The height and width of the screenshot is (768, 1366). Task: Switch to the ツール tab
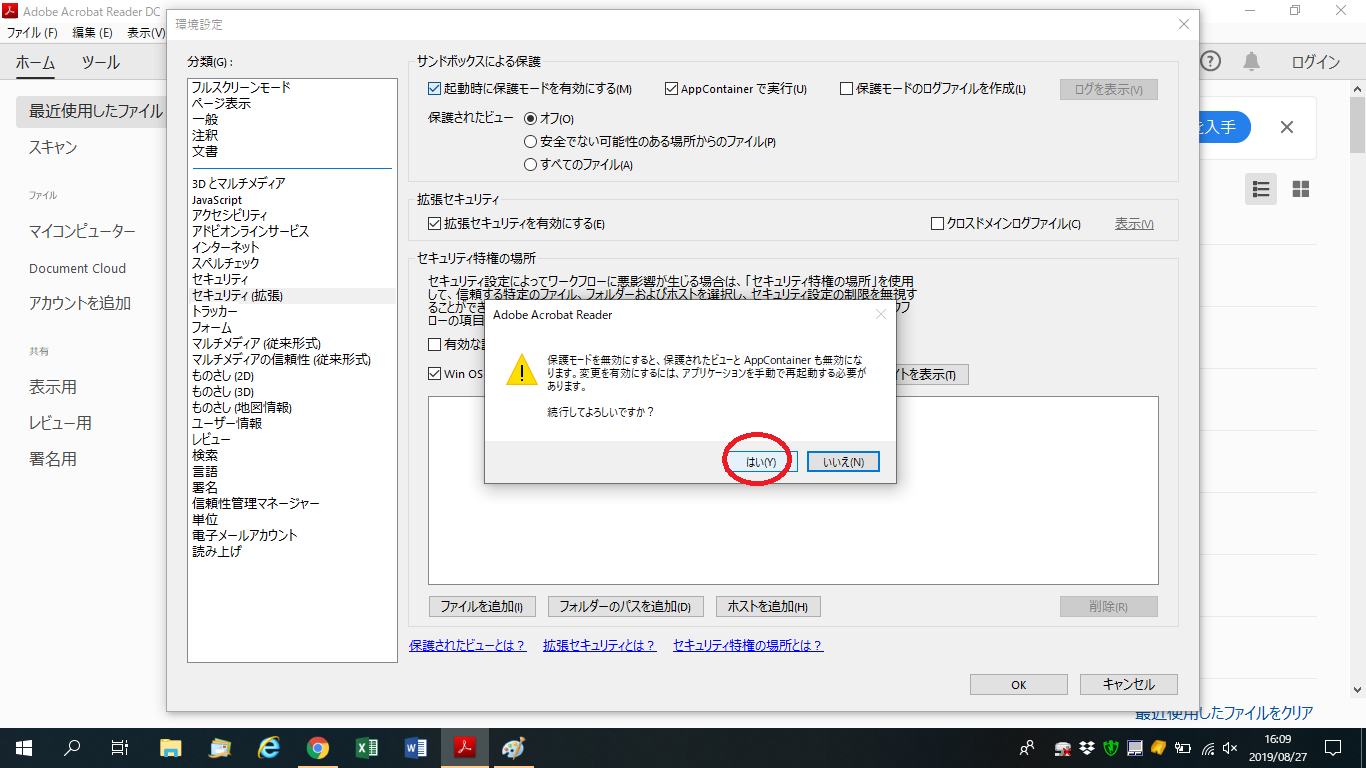(101, 63)
